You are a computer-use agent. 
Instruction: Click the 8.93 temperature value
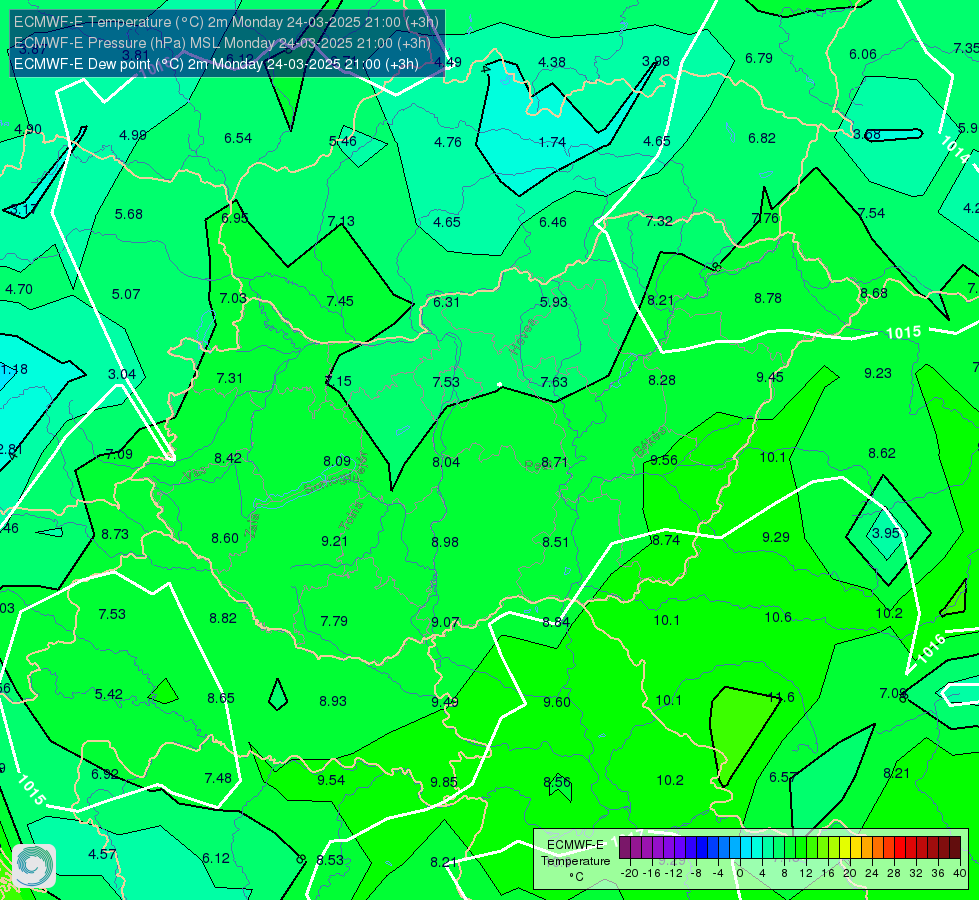click(x=333, y=701)
